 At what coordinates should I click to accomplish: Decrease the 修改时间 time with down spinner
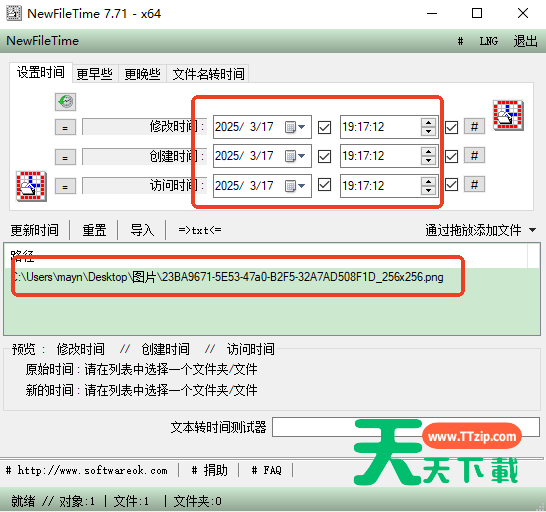[428, 132]
